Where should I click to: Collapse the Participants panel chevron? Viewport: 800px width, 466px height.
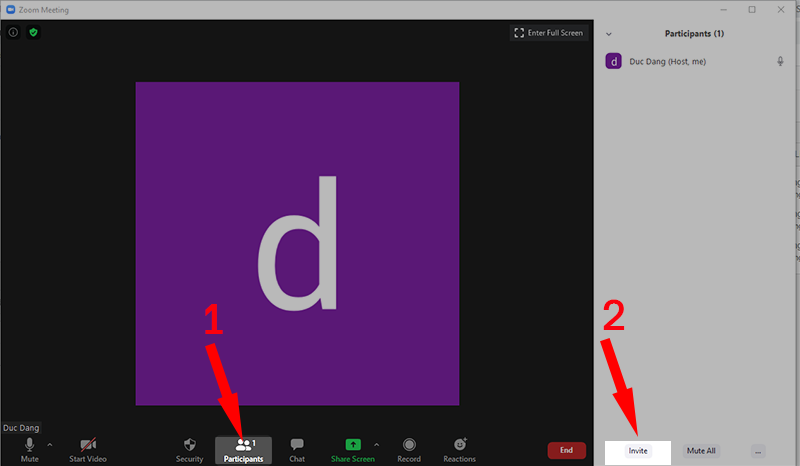click(609, 34)
